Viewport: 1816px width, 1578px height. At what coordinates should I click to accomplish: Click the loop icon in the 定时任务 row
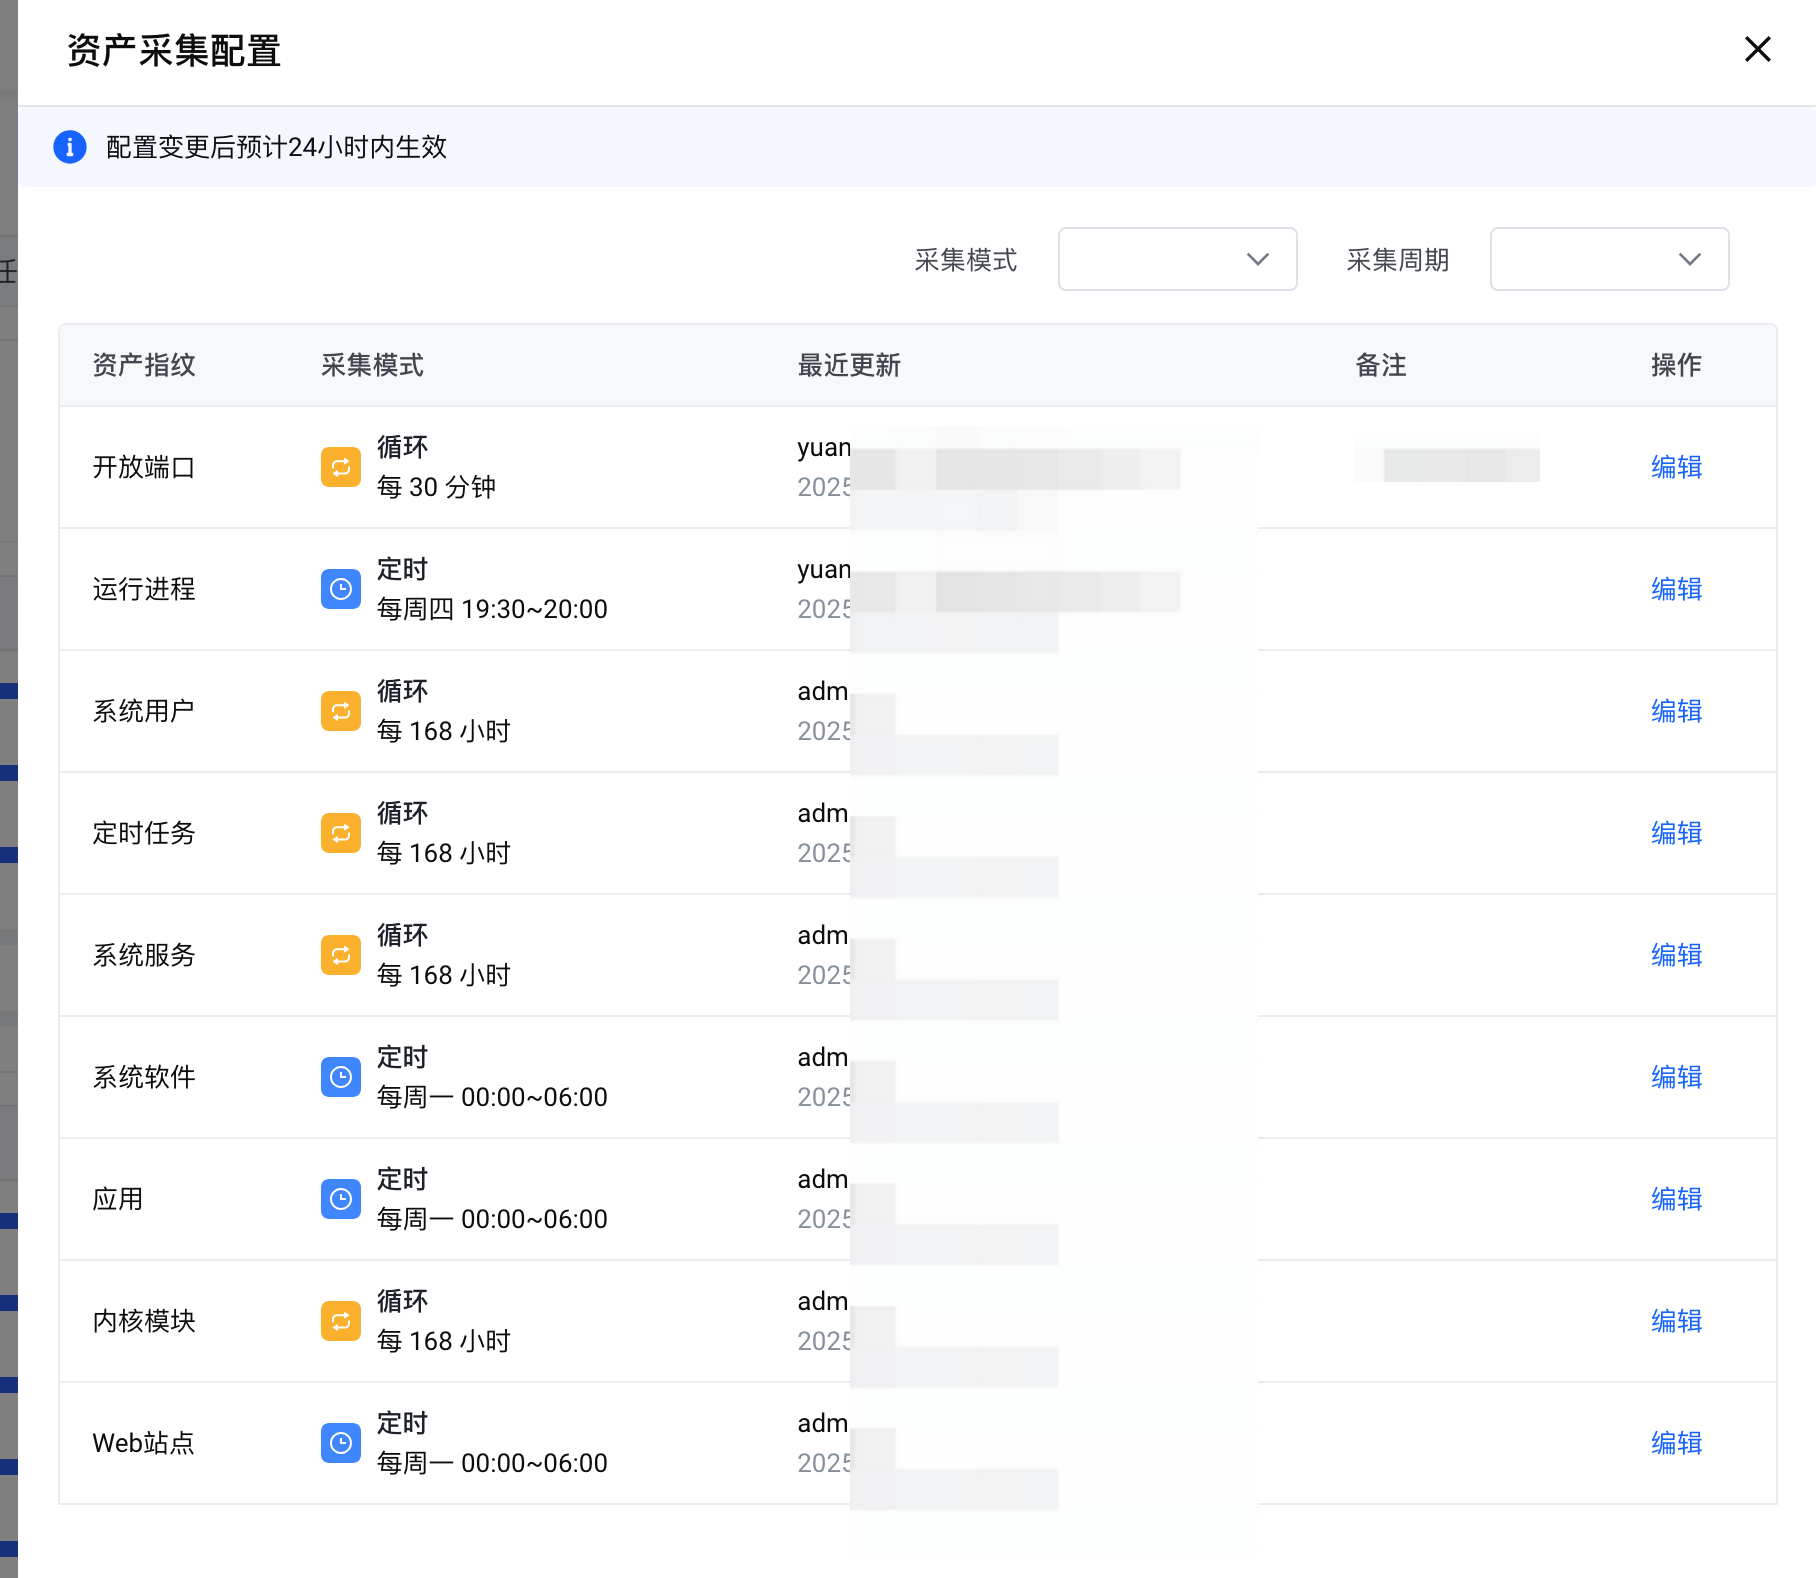coord(340,833)
